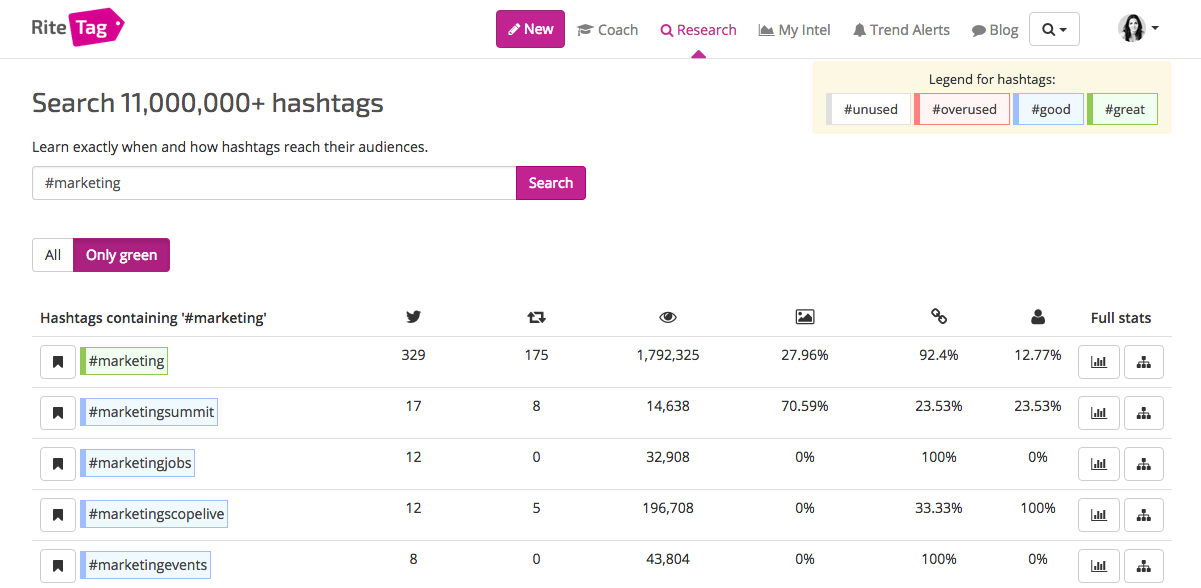Click the comparison network icon for #marketingsummit
This screenshot has height=588, width=1201.
(x=1143, y=413)
